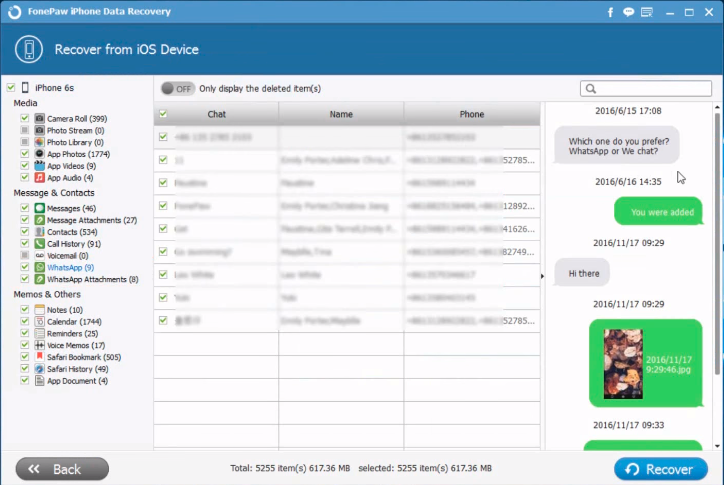Viewport: 724px width, 485px height.
Task: Toggle select-all checkbox in Chat header
Action: (163, 114)
